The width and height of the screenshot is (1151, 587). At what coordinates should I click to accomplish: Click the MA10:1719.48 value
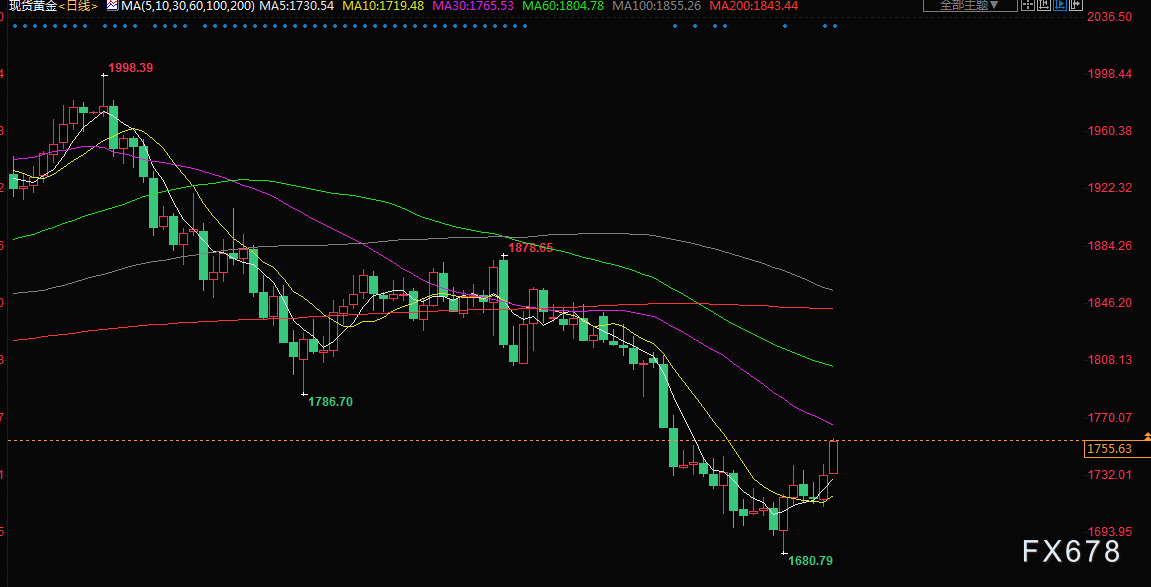pyautogui.click(x=382, y=6)
